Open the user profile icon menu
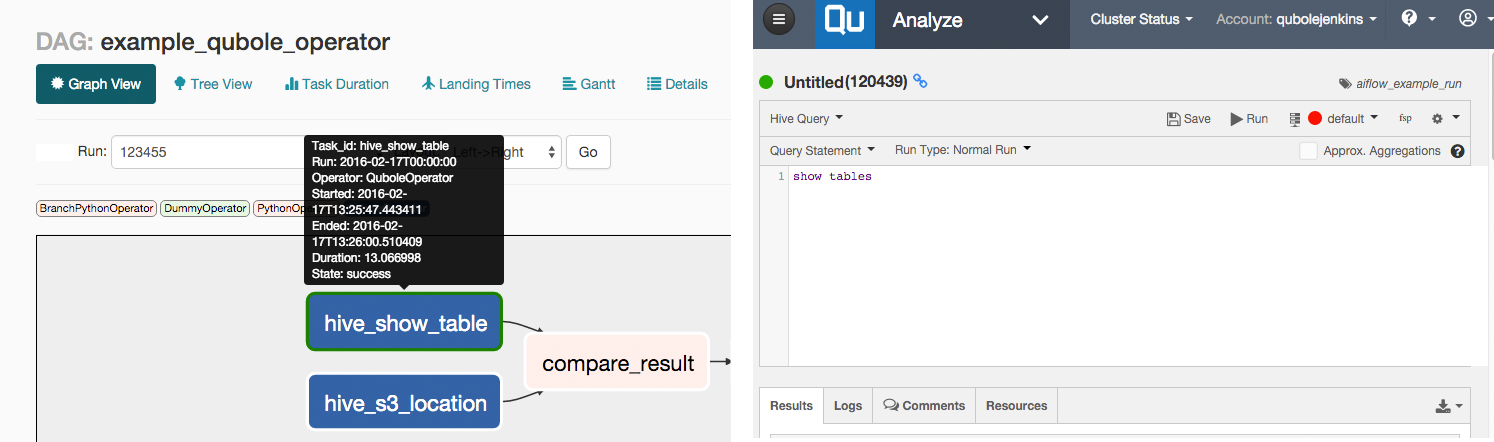 point(1472,18)
